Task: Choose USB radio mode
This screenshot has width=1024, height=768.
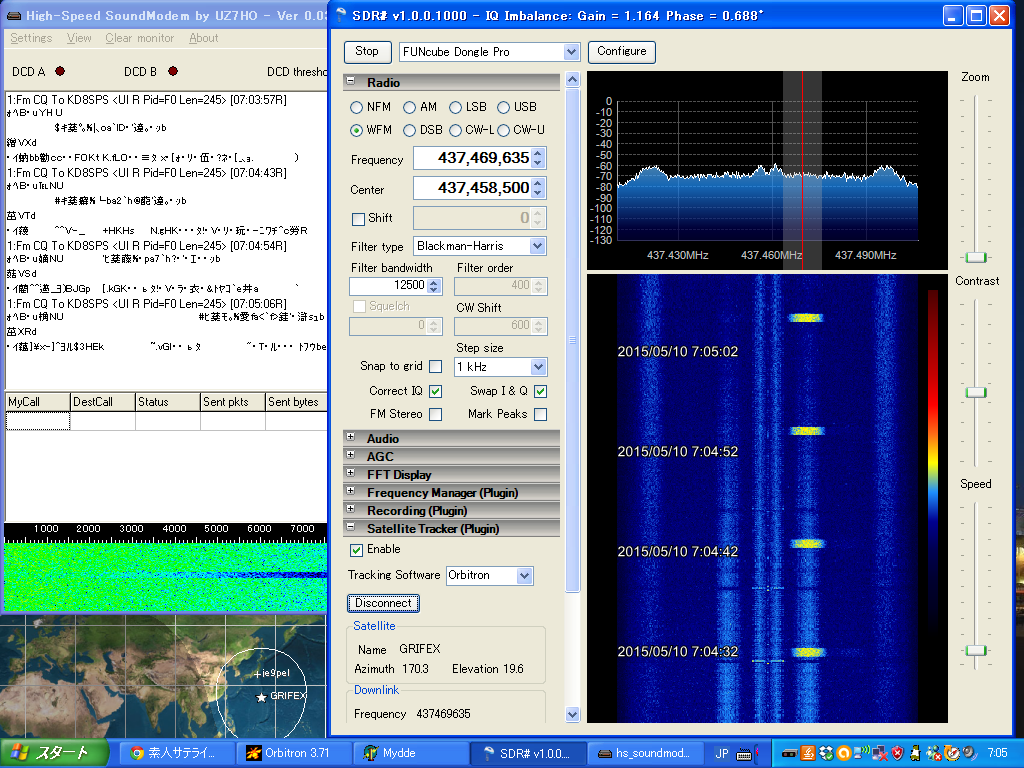Action: click(x=504, y=107)
